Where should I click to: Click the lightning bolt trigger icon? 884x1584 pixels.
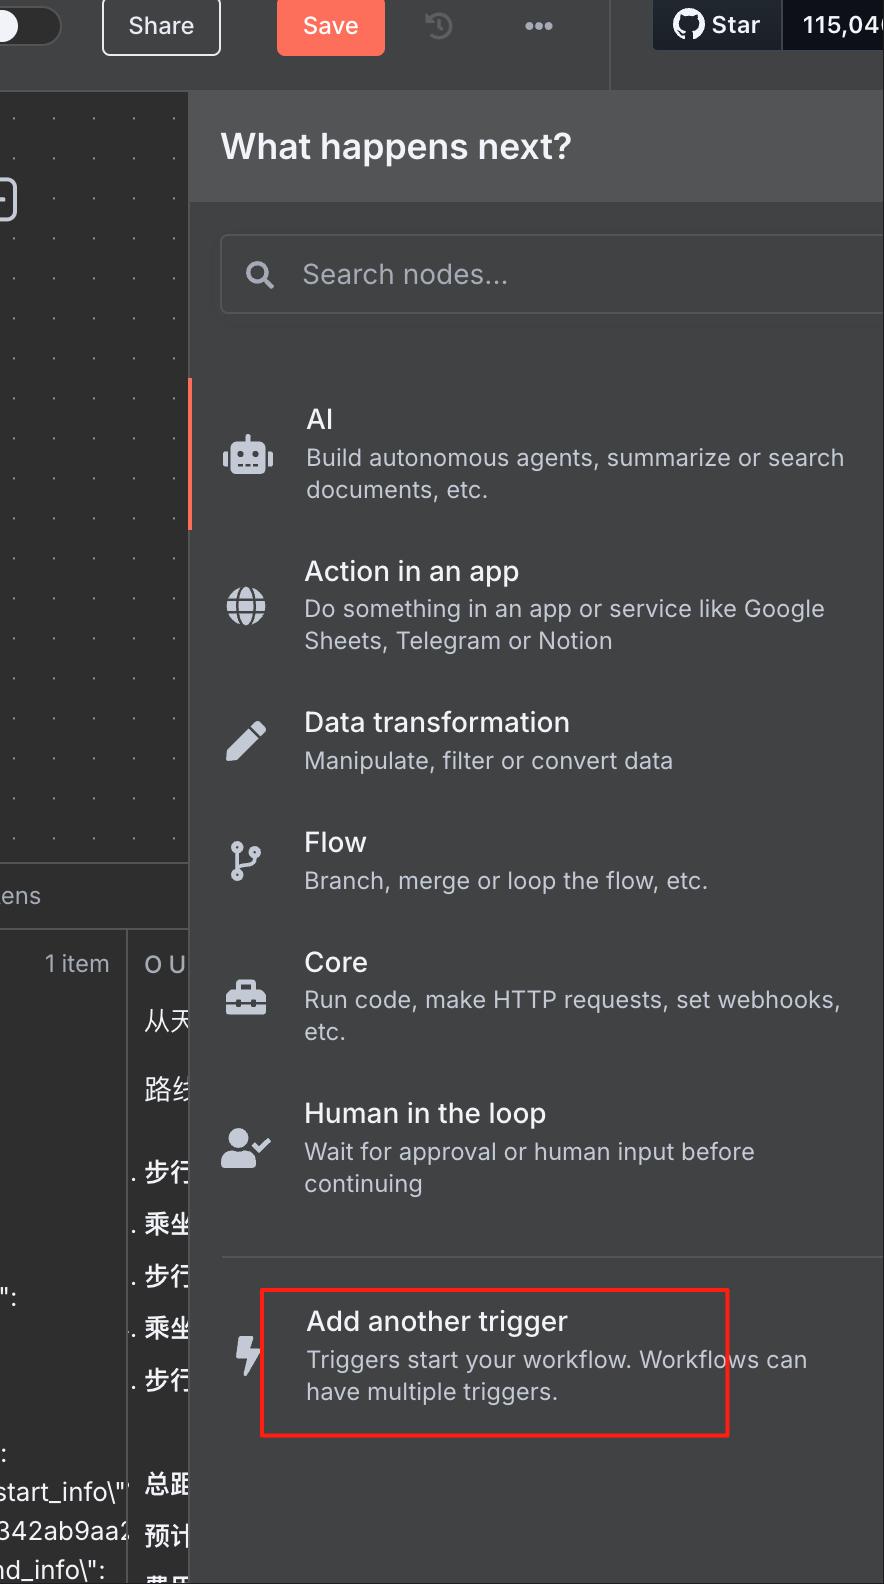tap(248, 1356)
